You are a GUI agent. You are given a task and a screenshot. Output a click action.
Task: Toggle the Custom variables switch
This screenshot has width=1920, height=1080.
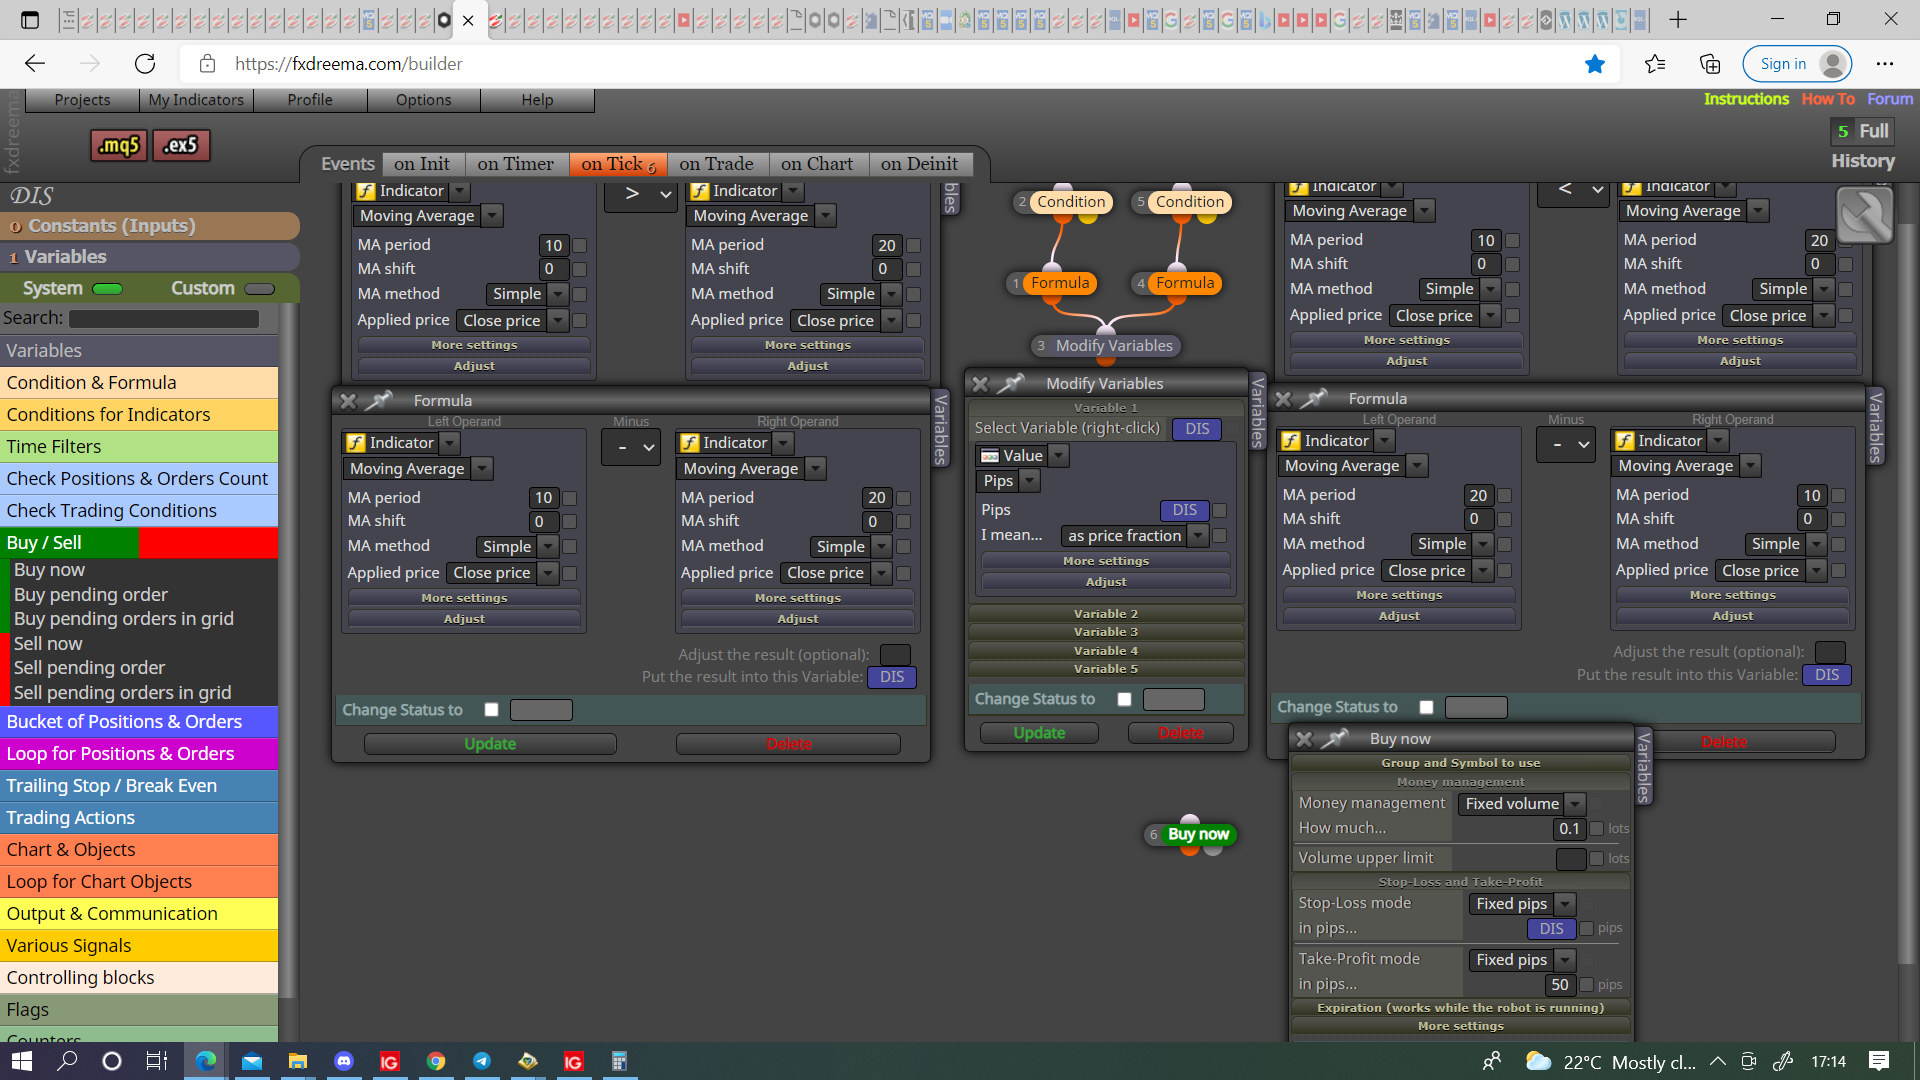pos(259,289)
